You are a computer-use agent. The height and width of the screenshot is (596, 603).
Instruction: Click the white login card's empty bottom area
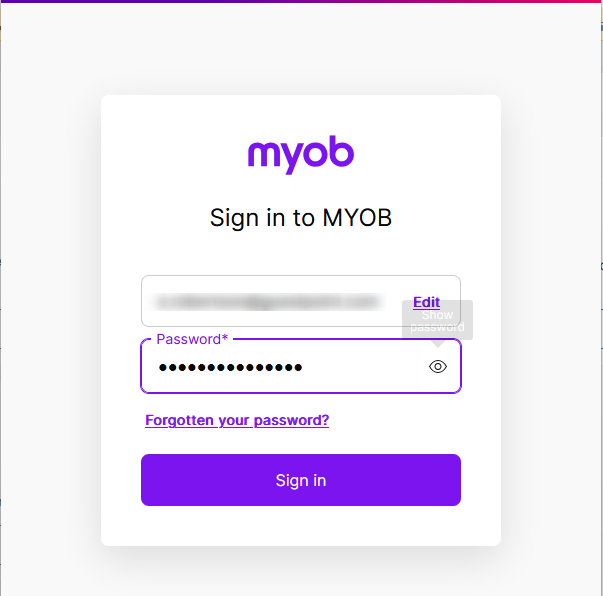[301, 526]
